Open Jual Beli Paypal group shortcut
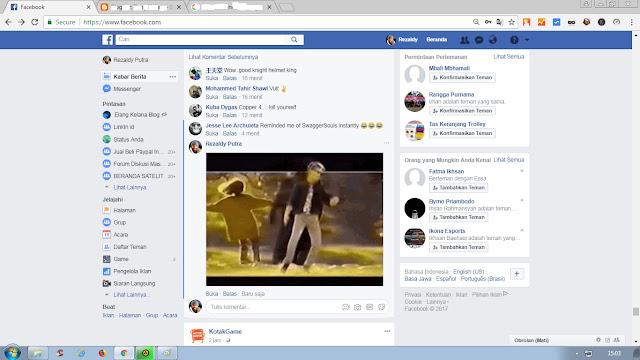Viewport: 640px width, 360px height. coord(139,151)
